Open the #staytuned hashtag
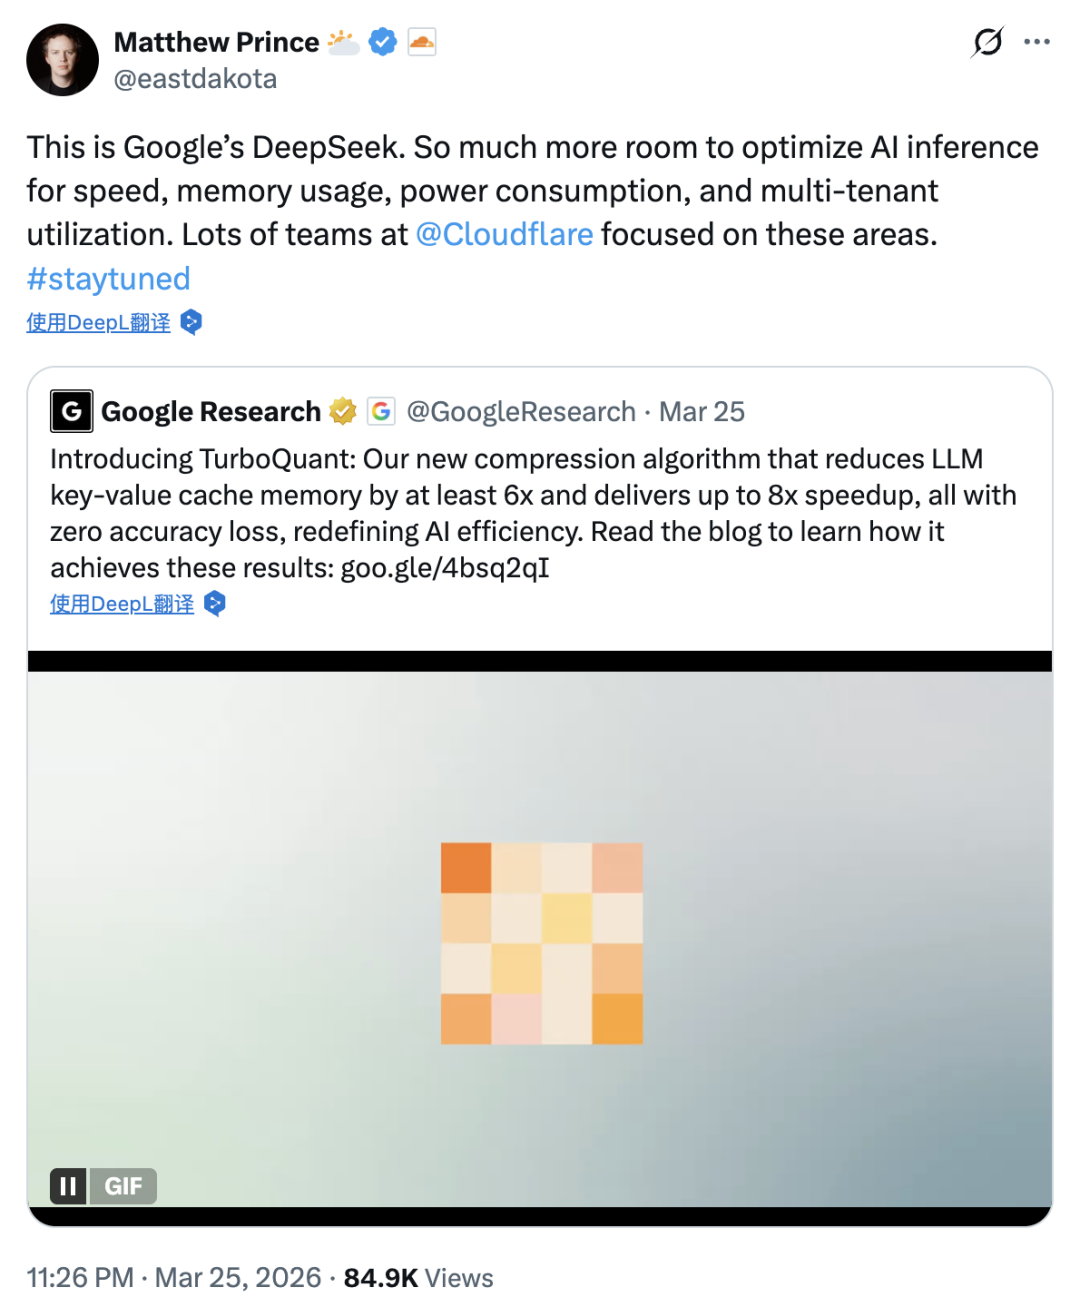Screen dimensions: 1080x1307 click(x=108, y=278)
